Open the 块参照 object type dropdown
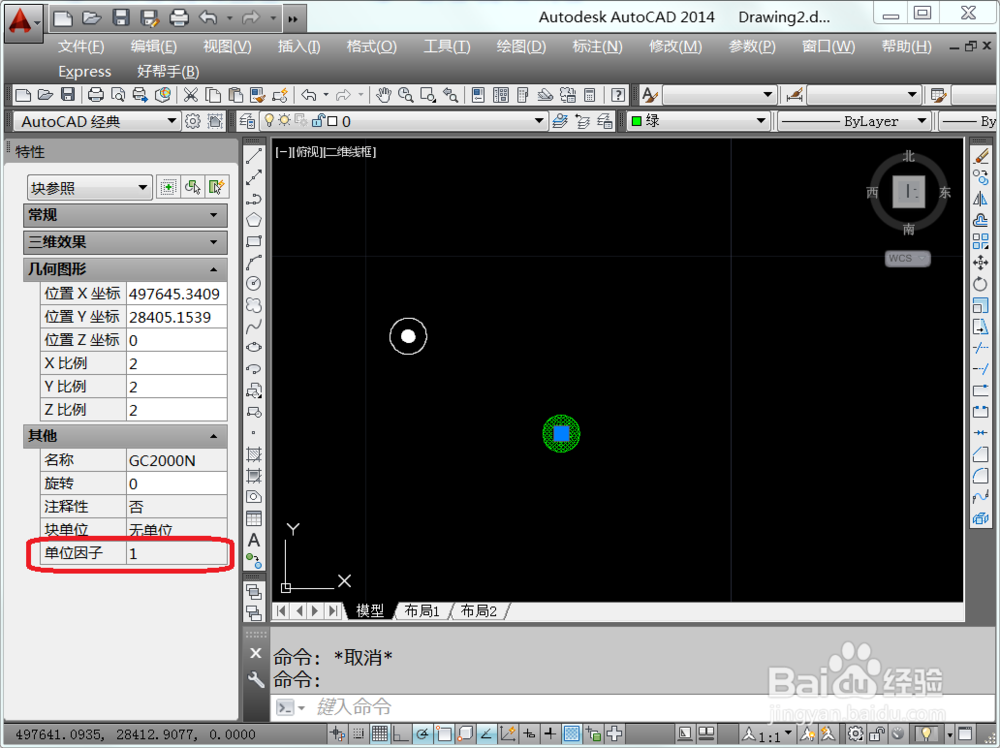 point(89,188)
